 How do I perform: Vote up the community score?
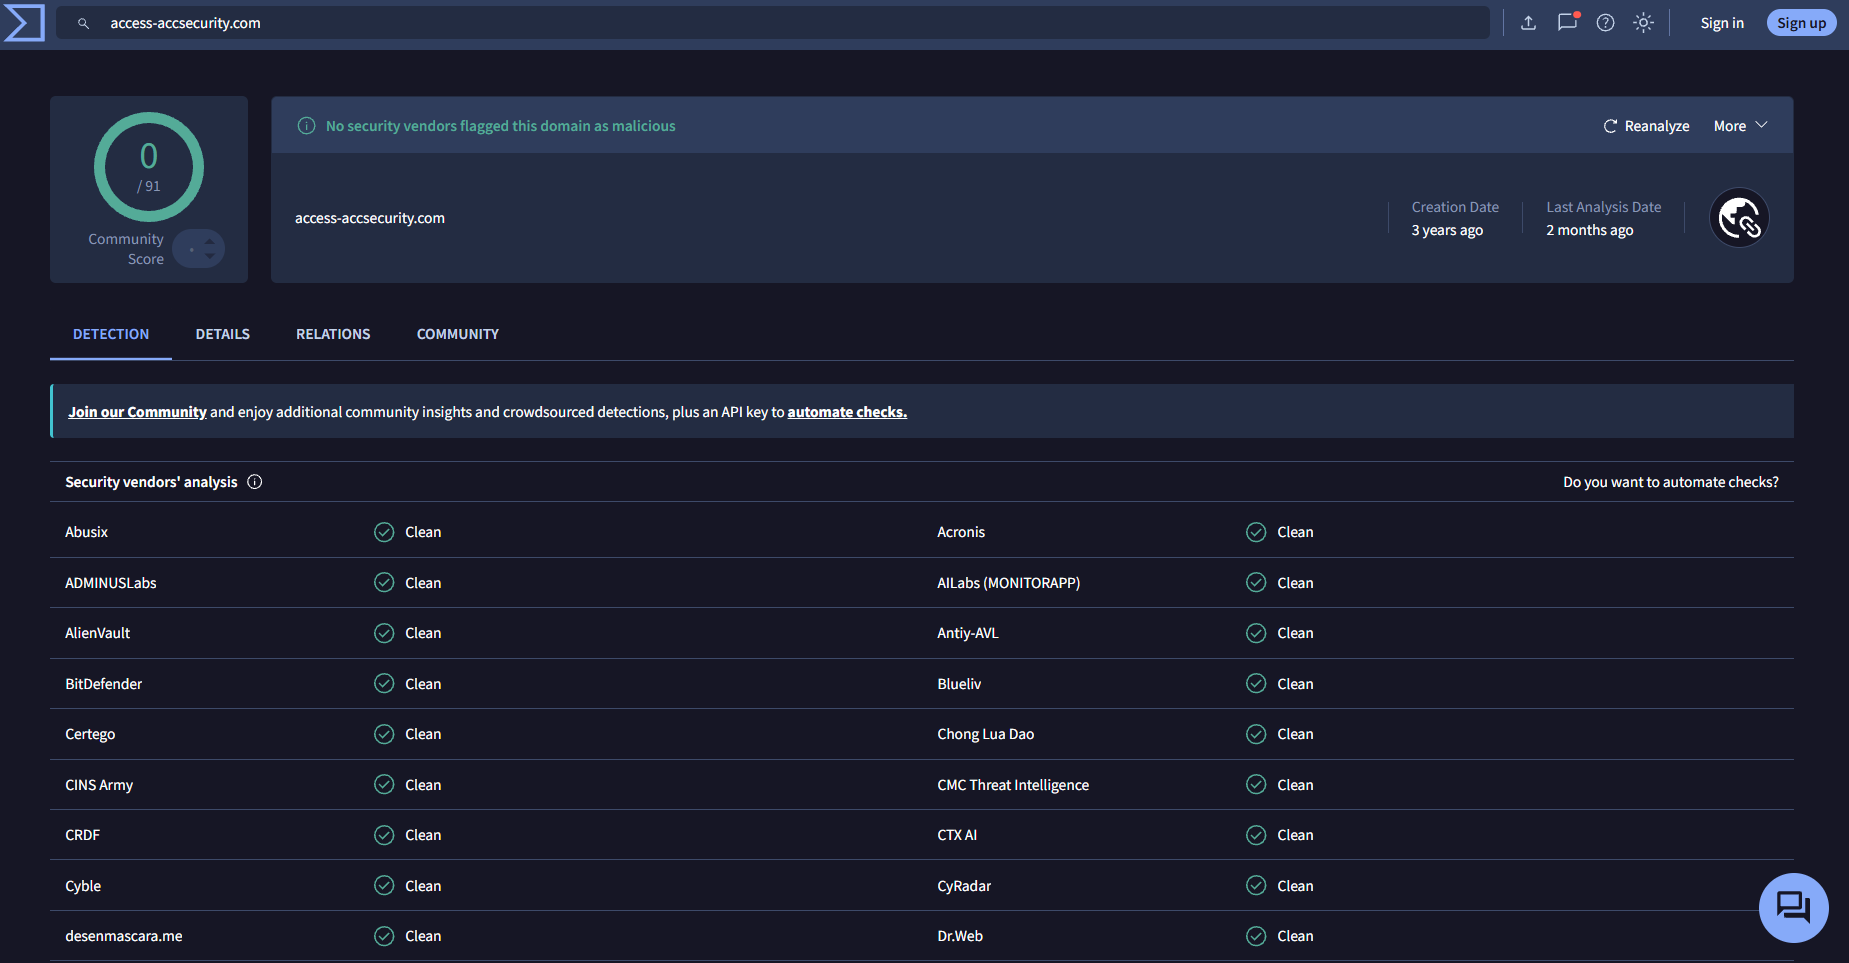tap(209, 241)
